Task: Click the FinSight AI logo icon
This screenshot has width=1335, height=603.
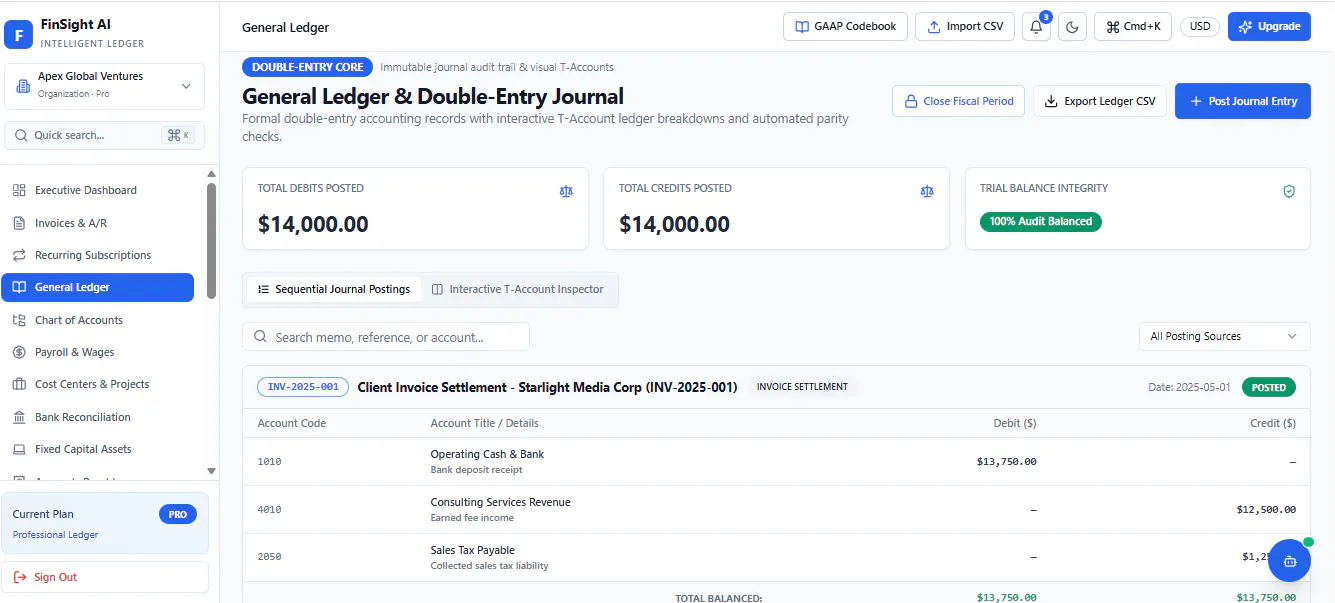Action: coord(19,34)
